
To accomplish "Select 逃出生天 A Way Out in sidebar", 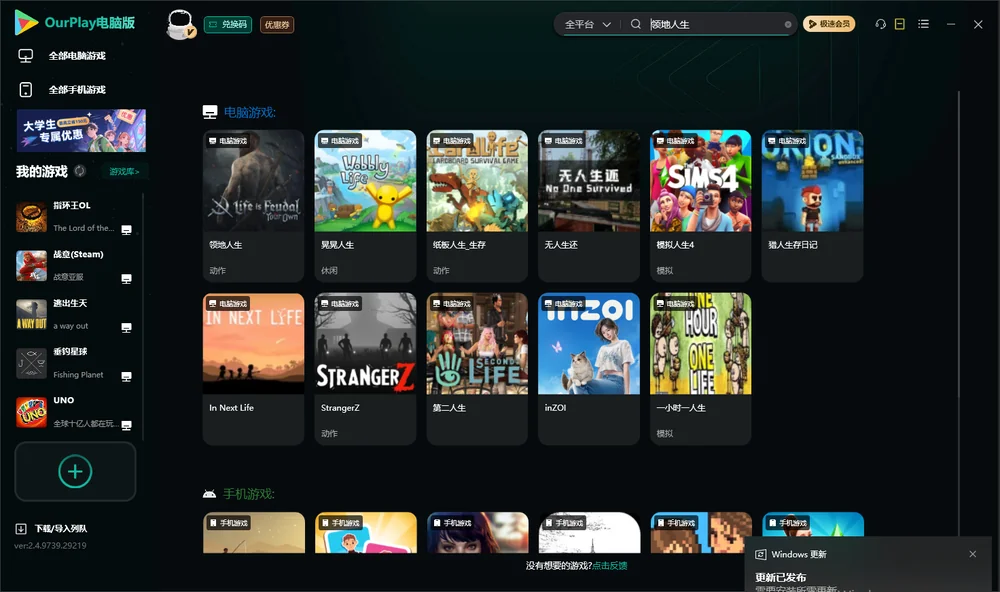I will pos(75,314).
